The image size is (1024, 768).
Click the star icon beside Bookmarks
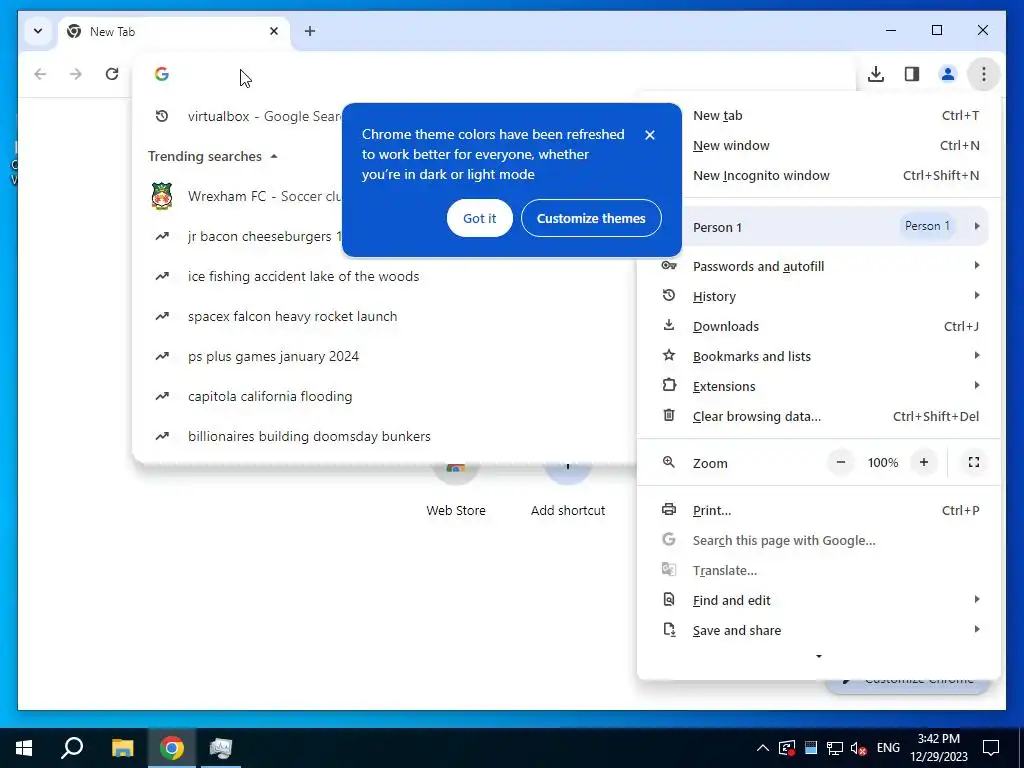669,355
